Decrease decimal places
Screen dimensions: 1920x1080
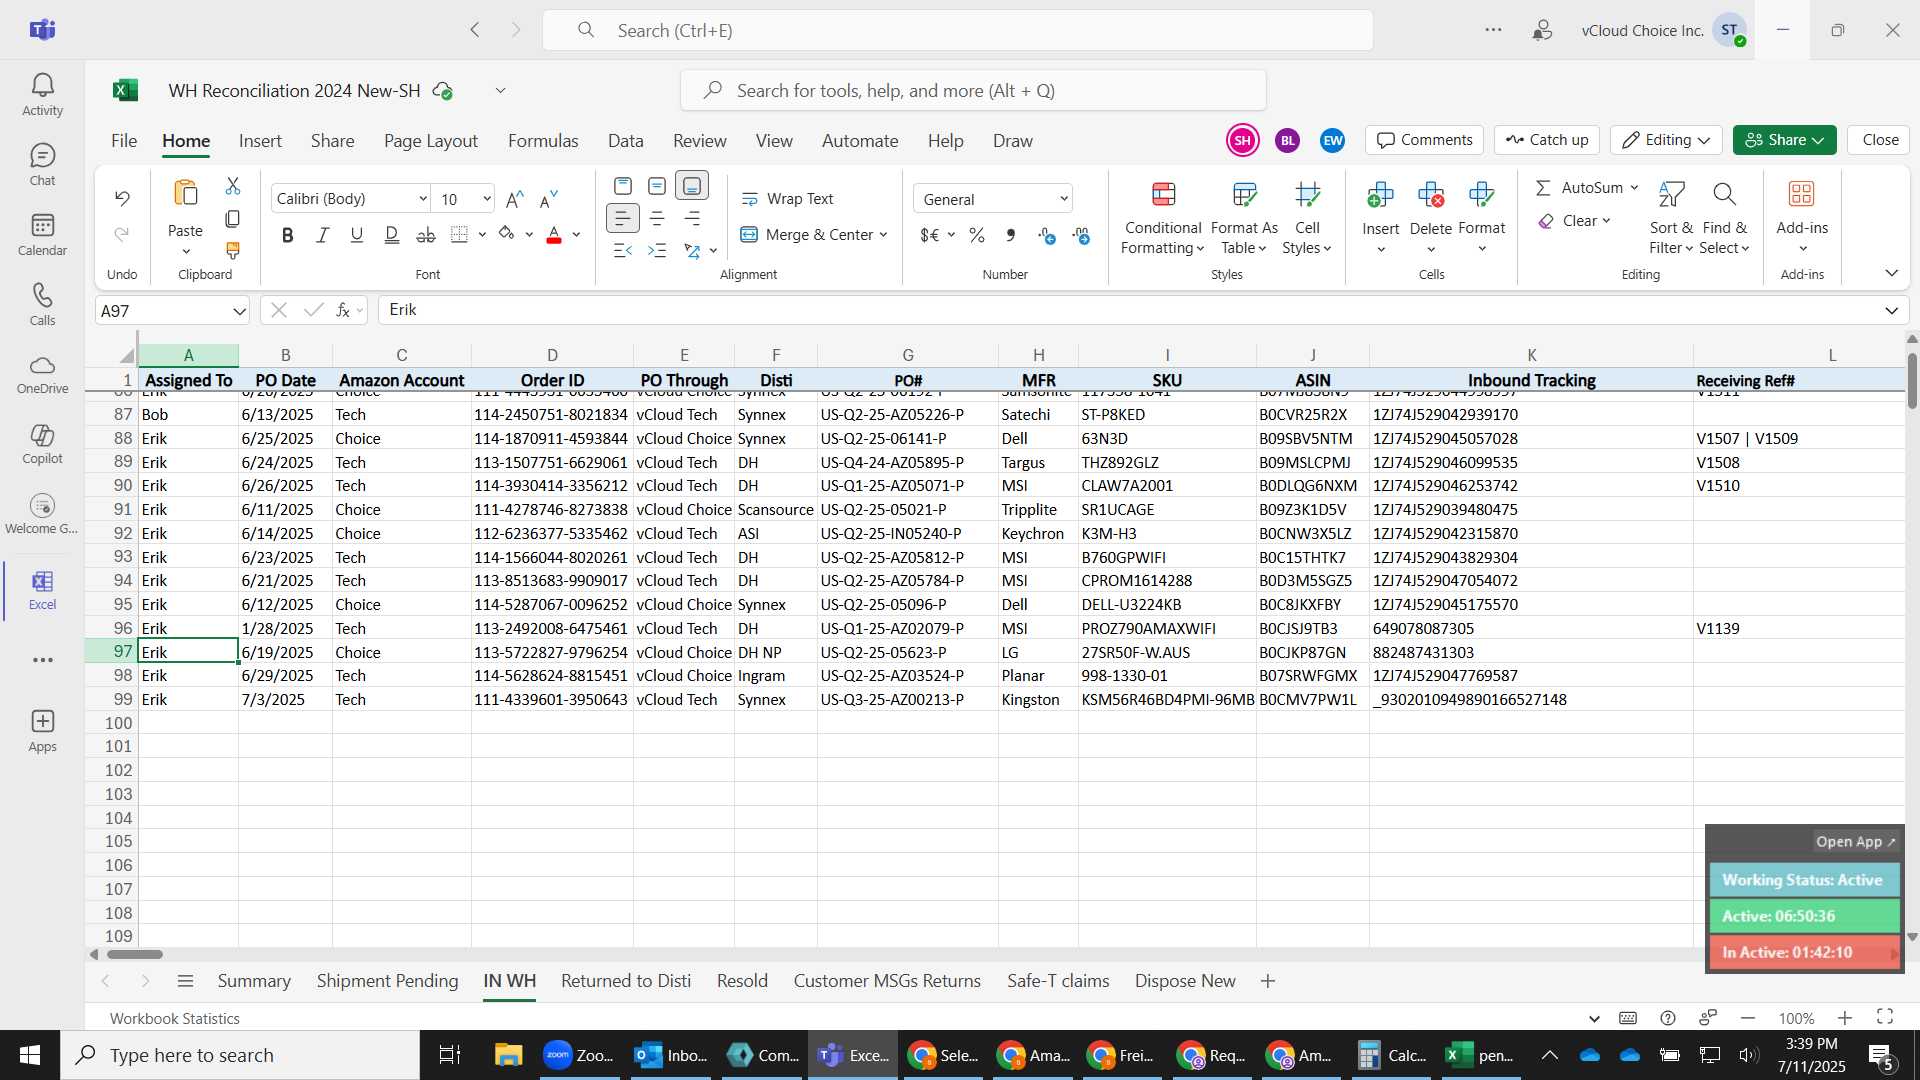(1082, 235)
